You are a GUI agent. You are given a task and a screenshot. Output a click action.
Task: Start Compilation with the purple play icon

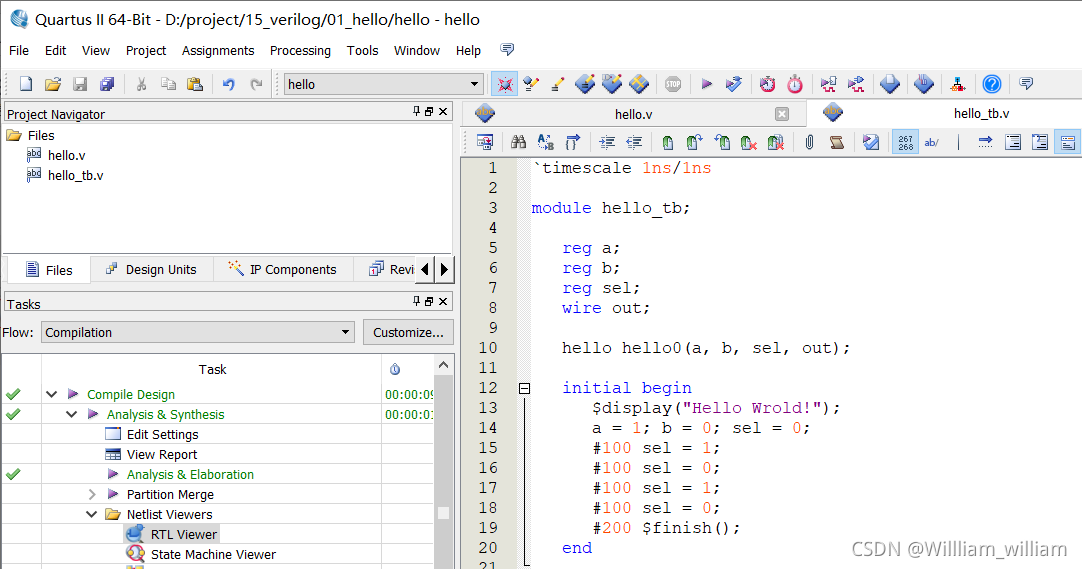pos(707,84)
